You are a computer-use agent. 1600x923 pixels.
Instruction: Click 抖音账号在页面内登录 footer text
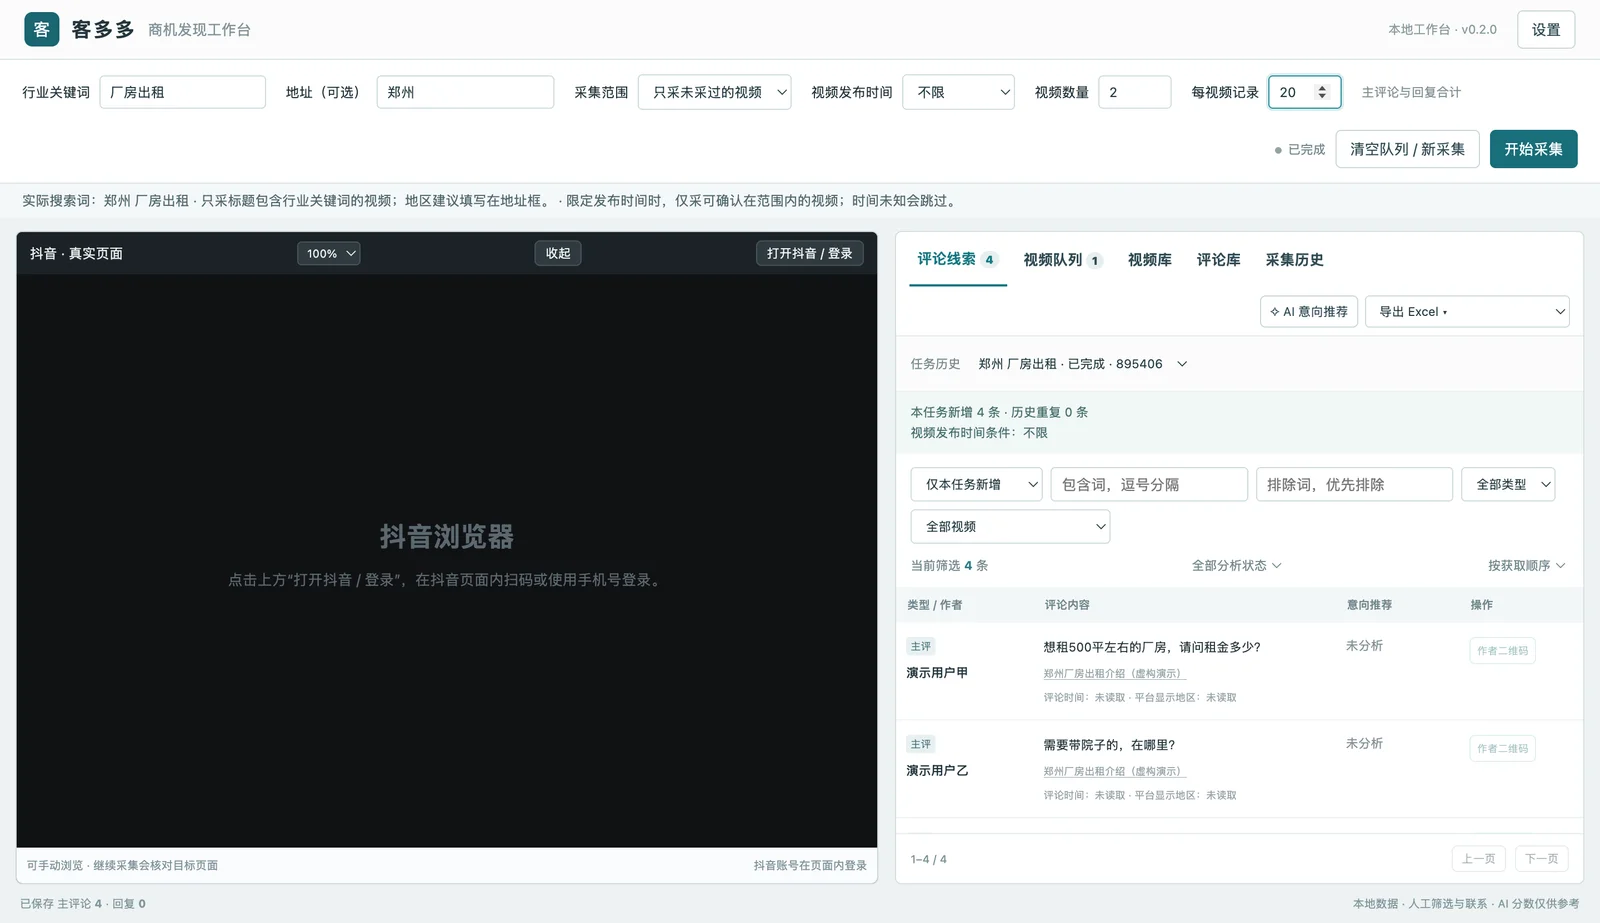click(810, 866)
